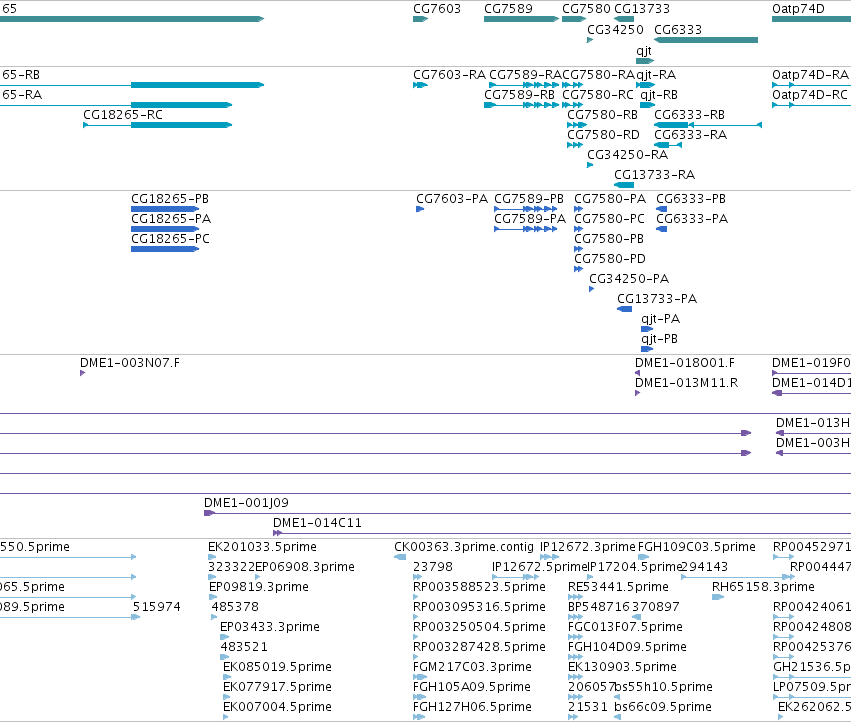This screenshot has width=851, height=722.
Task: Select EST EK007004.5prime
Action: pos(277,707)
